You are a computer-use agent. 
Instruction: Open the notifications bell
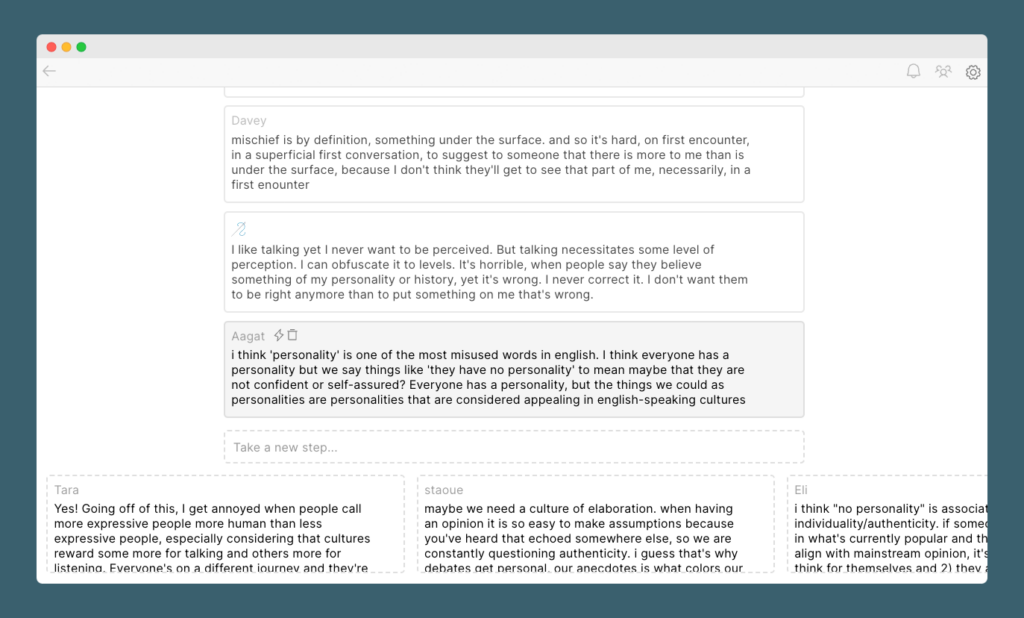(x=913, y=71)
